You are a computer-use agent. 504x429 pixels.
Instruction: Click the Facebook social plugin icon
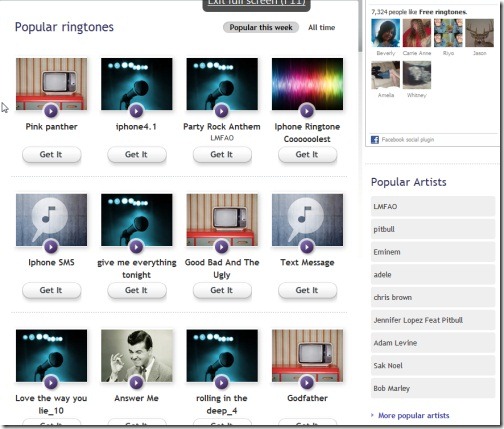[x=375, y=140]
